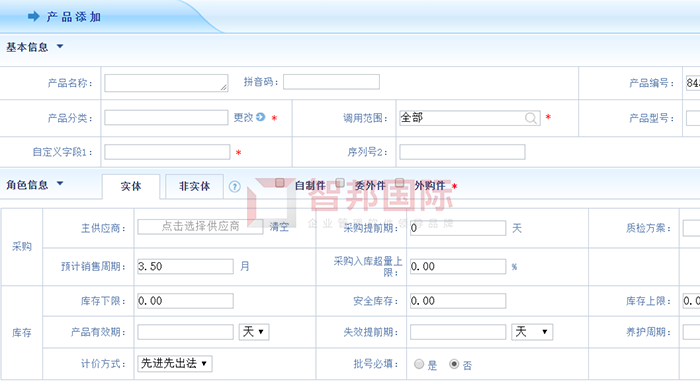Open the 产品有效期 unit dropdown
Viewport: 700px width, 384px height.
point(254,332)
